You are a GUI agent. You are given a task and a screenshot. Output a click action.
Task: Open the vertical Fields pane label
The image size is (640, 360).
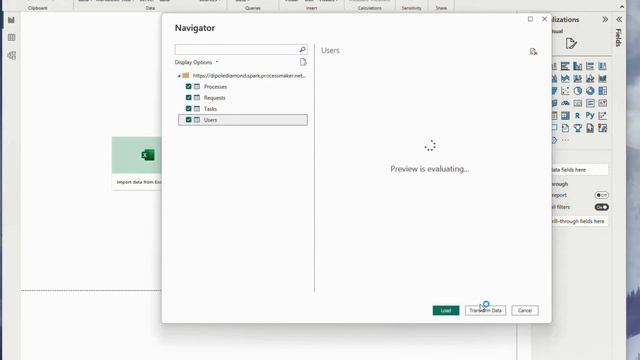coord(619,38)
